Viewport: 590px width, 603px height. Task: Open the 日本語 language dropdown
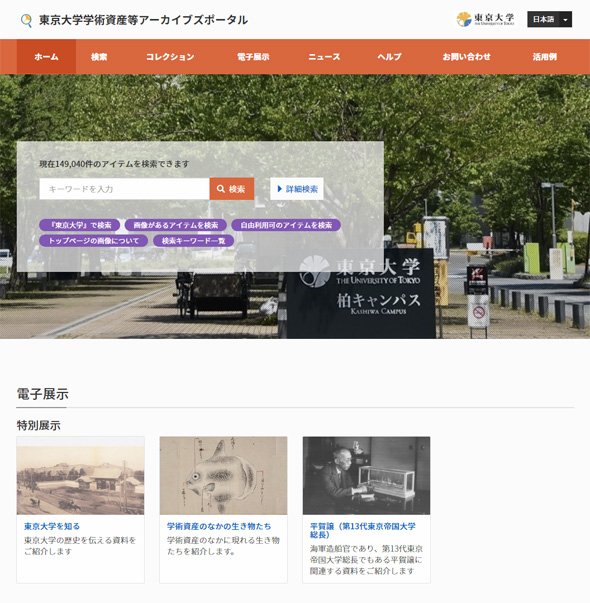pos(549,19)
